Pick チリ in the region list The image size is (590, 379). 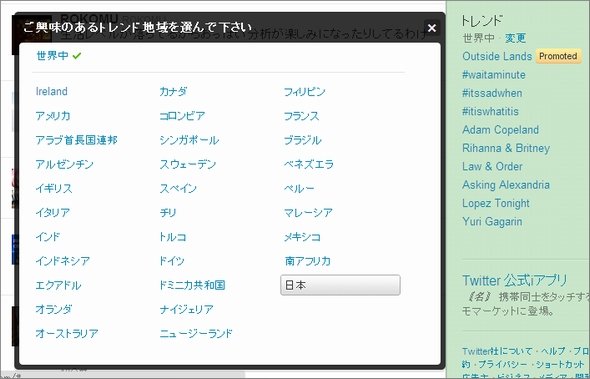[x=168, y=213]
